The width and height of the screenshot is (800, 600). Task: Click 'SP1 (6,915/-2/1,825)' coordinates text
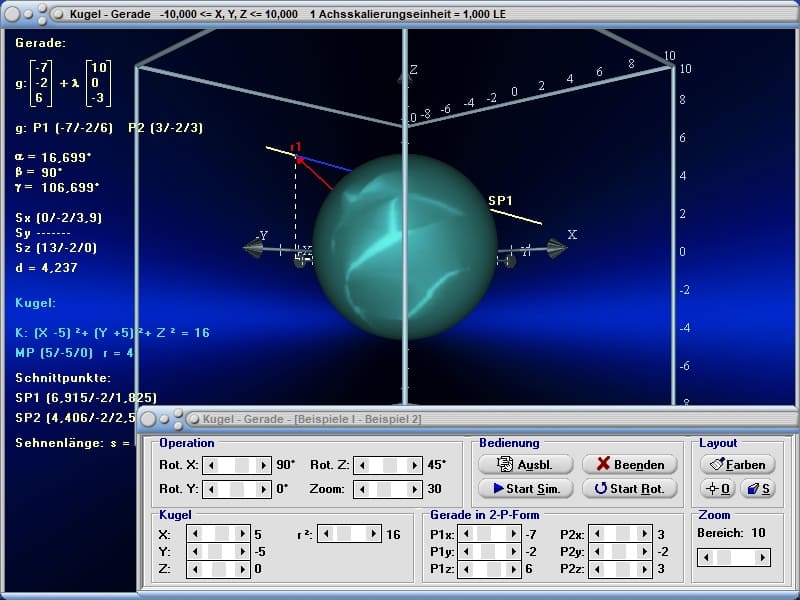(86, 397)
